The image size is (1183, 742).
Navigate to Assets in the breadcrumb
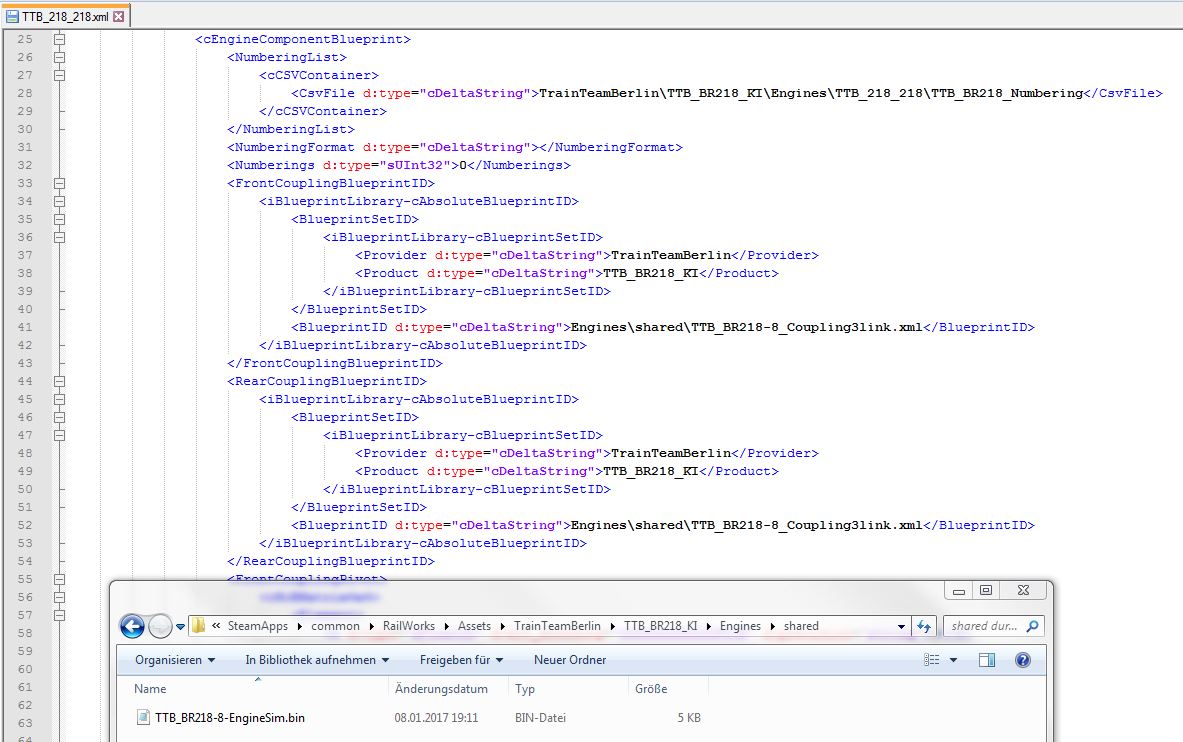474,626
